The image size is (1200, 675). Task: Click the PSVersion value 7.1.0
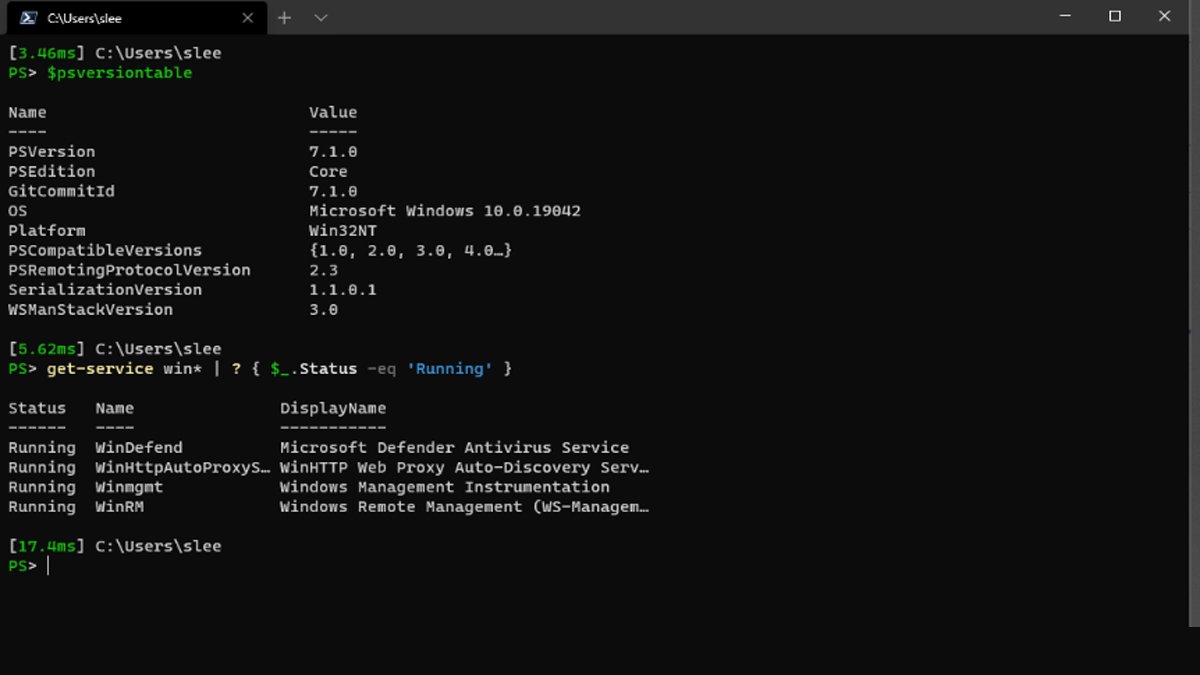(x=332, y=151)
